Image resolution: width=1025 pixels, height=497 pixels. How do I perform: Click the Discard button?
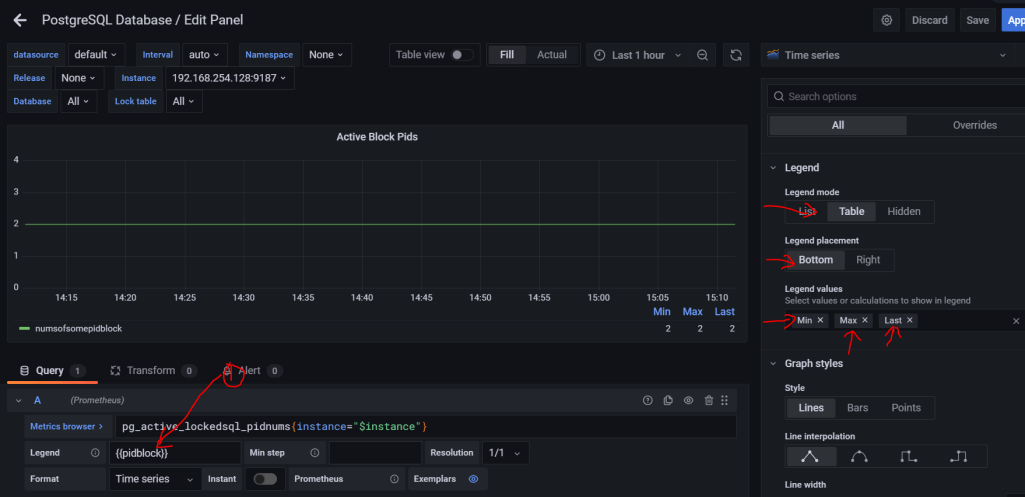click(929, 20)
